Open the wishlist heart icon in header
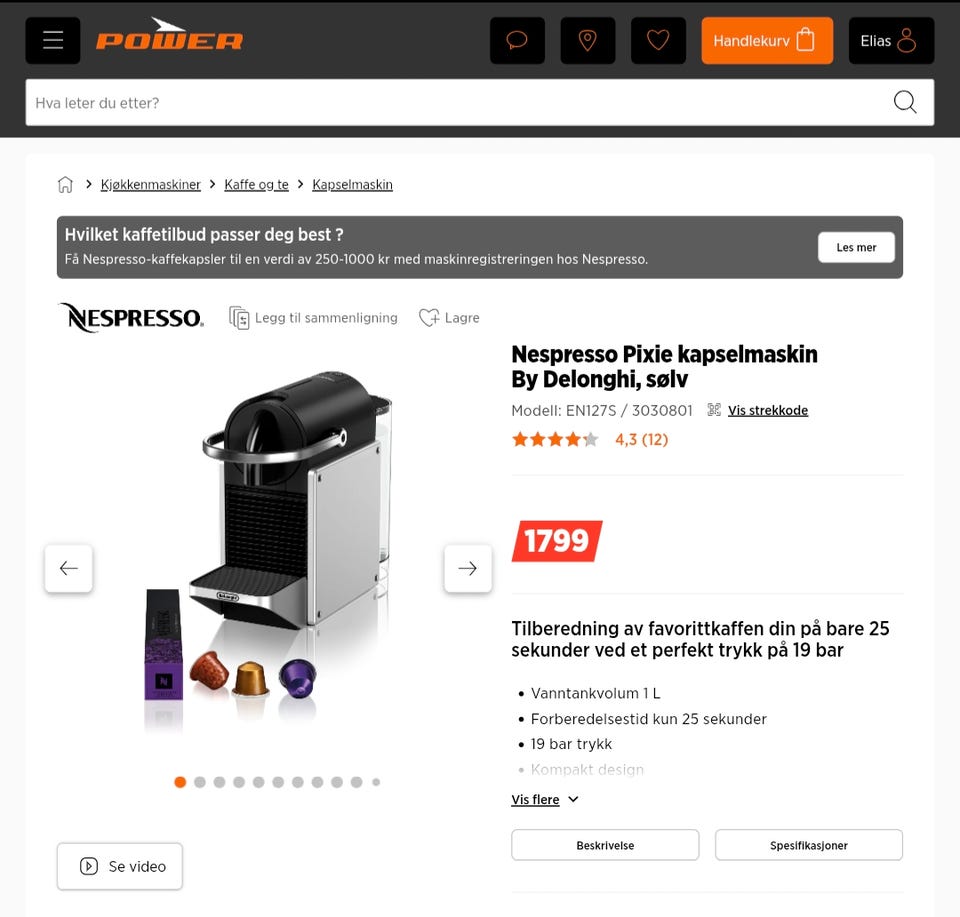 pos(658,40)
